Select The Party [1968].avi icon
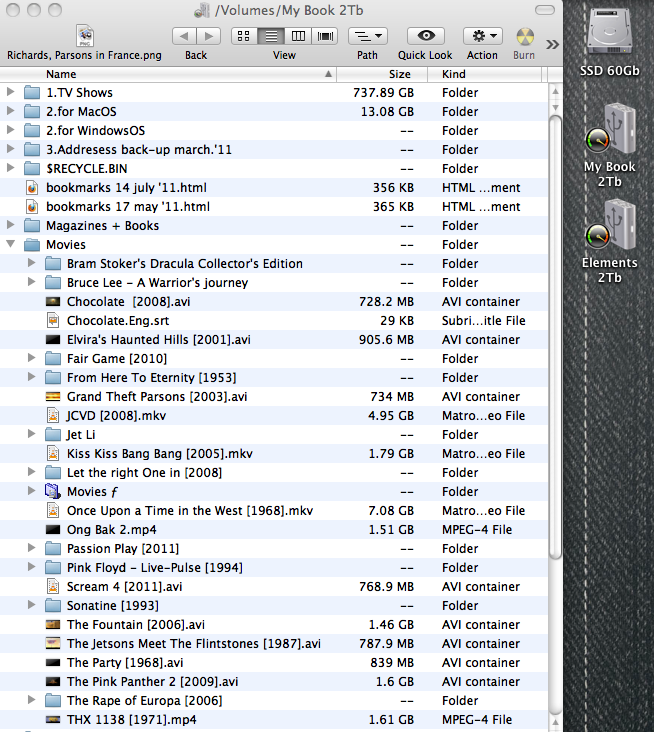654x732 pixels. coord(53,662)
